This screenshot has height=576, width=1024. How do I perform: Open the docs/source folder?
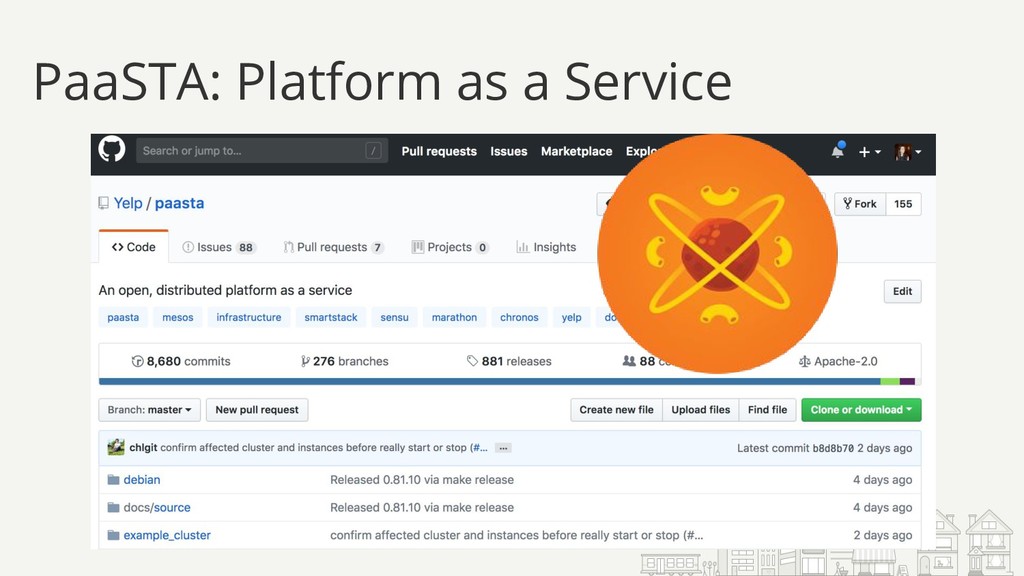[x=157, y=507]
